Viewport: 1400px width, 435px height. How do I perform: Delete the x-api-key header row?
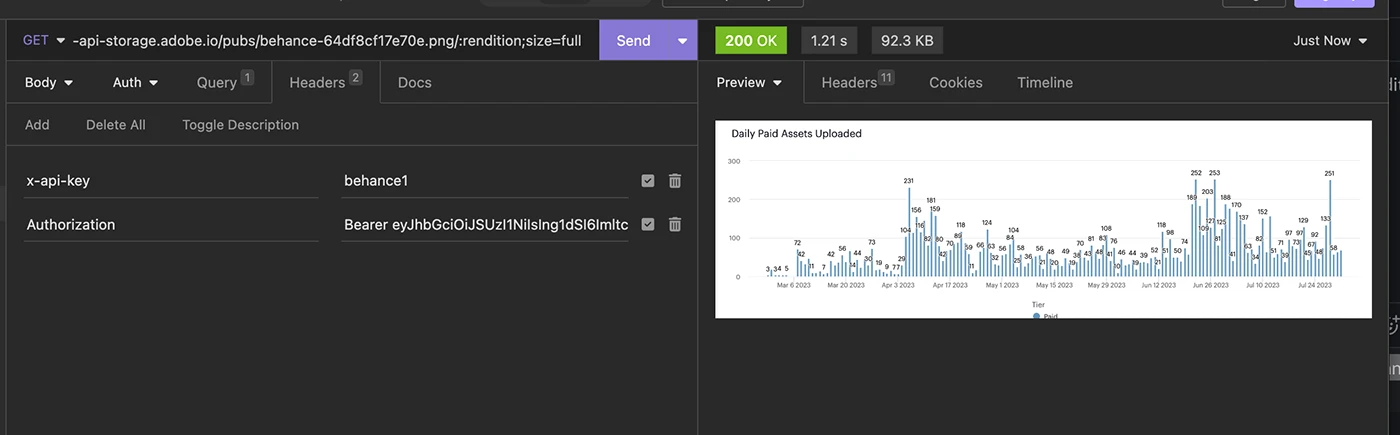(x=675, y=181)
